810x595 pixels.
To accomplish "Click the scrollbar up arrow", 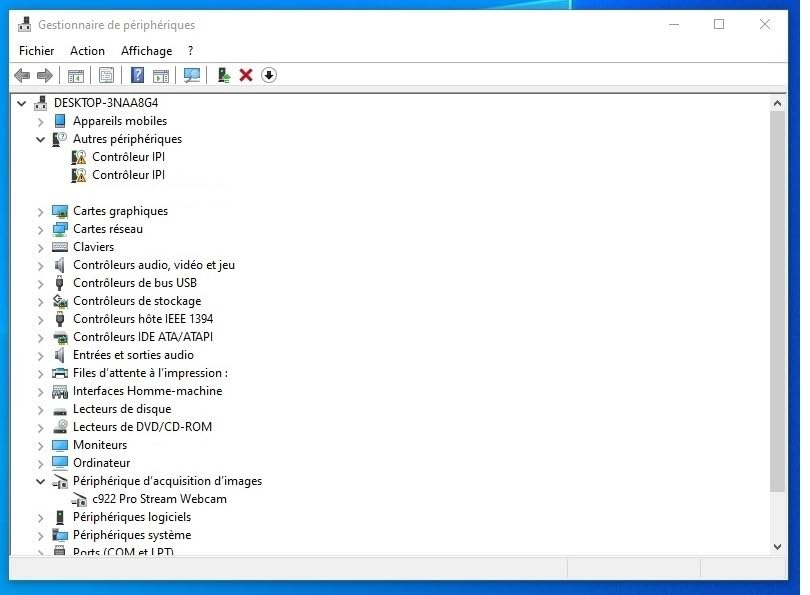I will pyautogui.click(x=777, y=103).
